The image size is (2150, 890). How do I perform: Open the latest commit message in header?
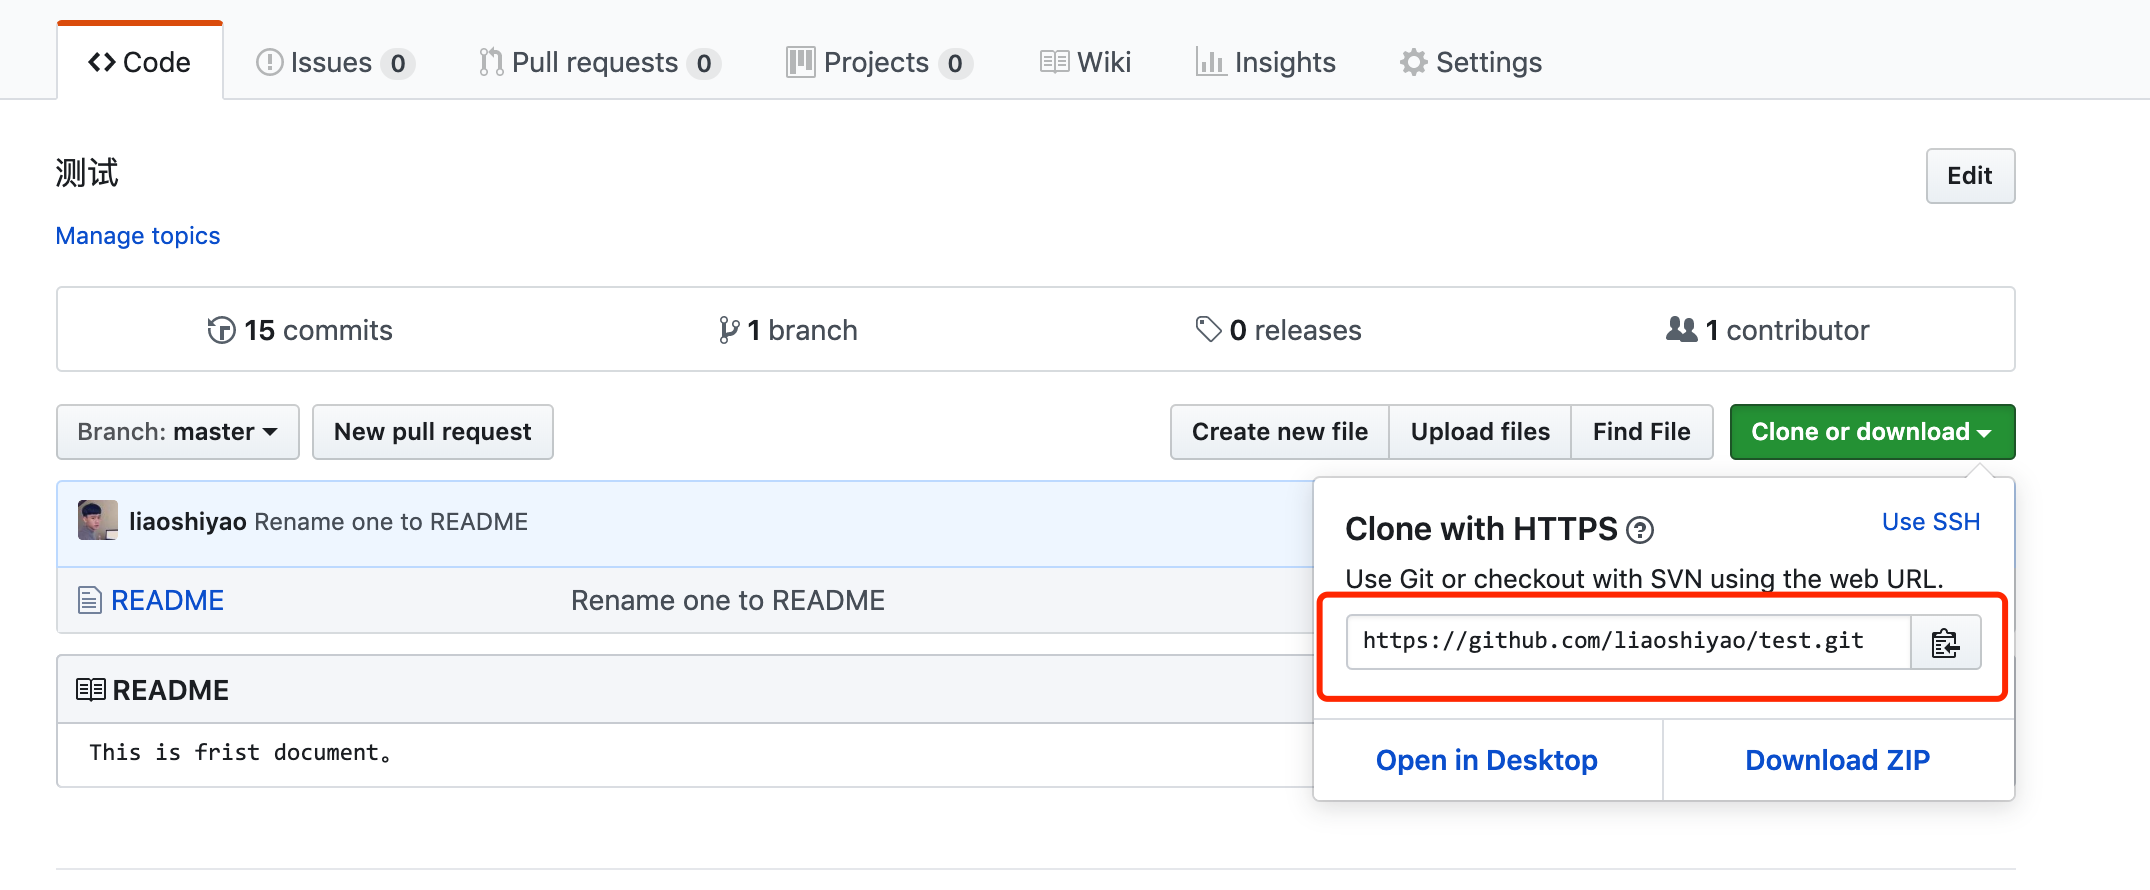tap(391, 522)
